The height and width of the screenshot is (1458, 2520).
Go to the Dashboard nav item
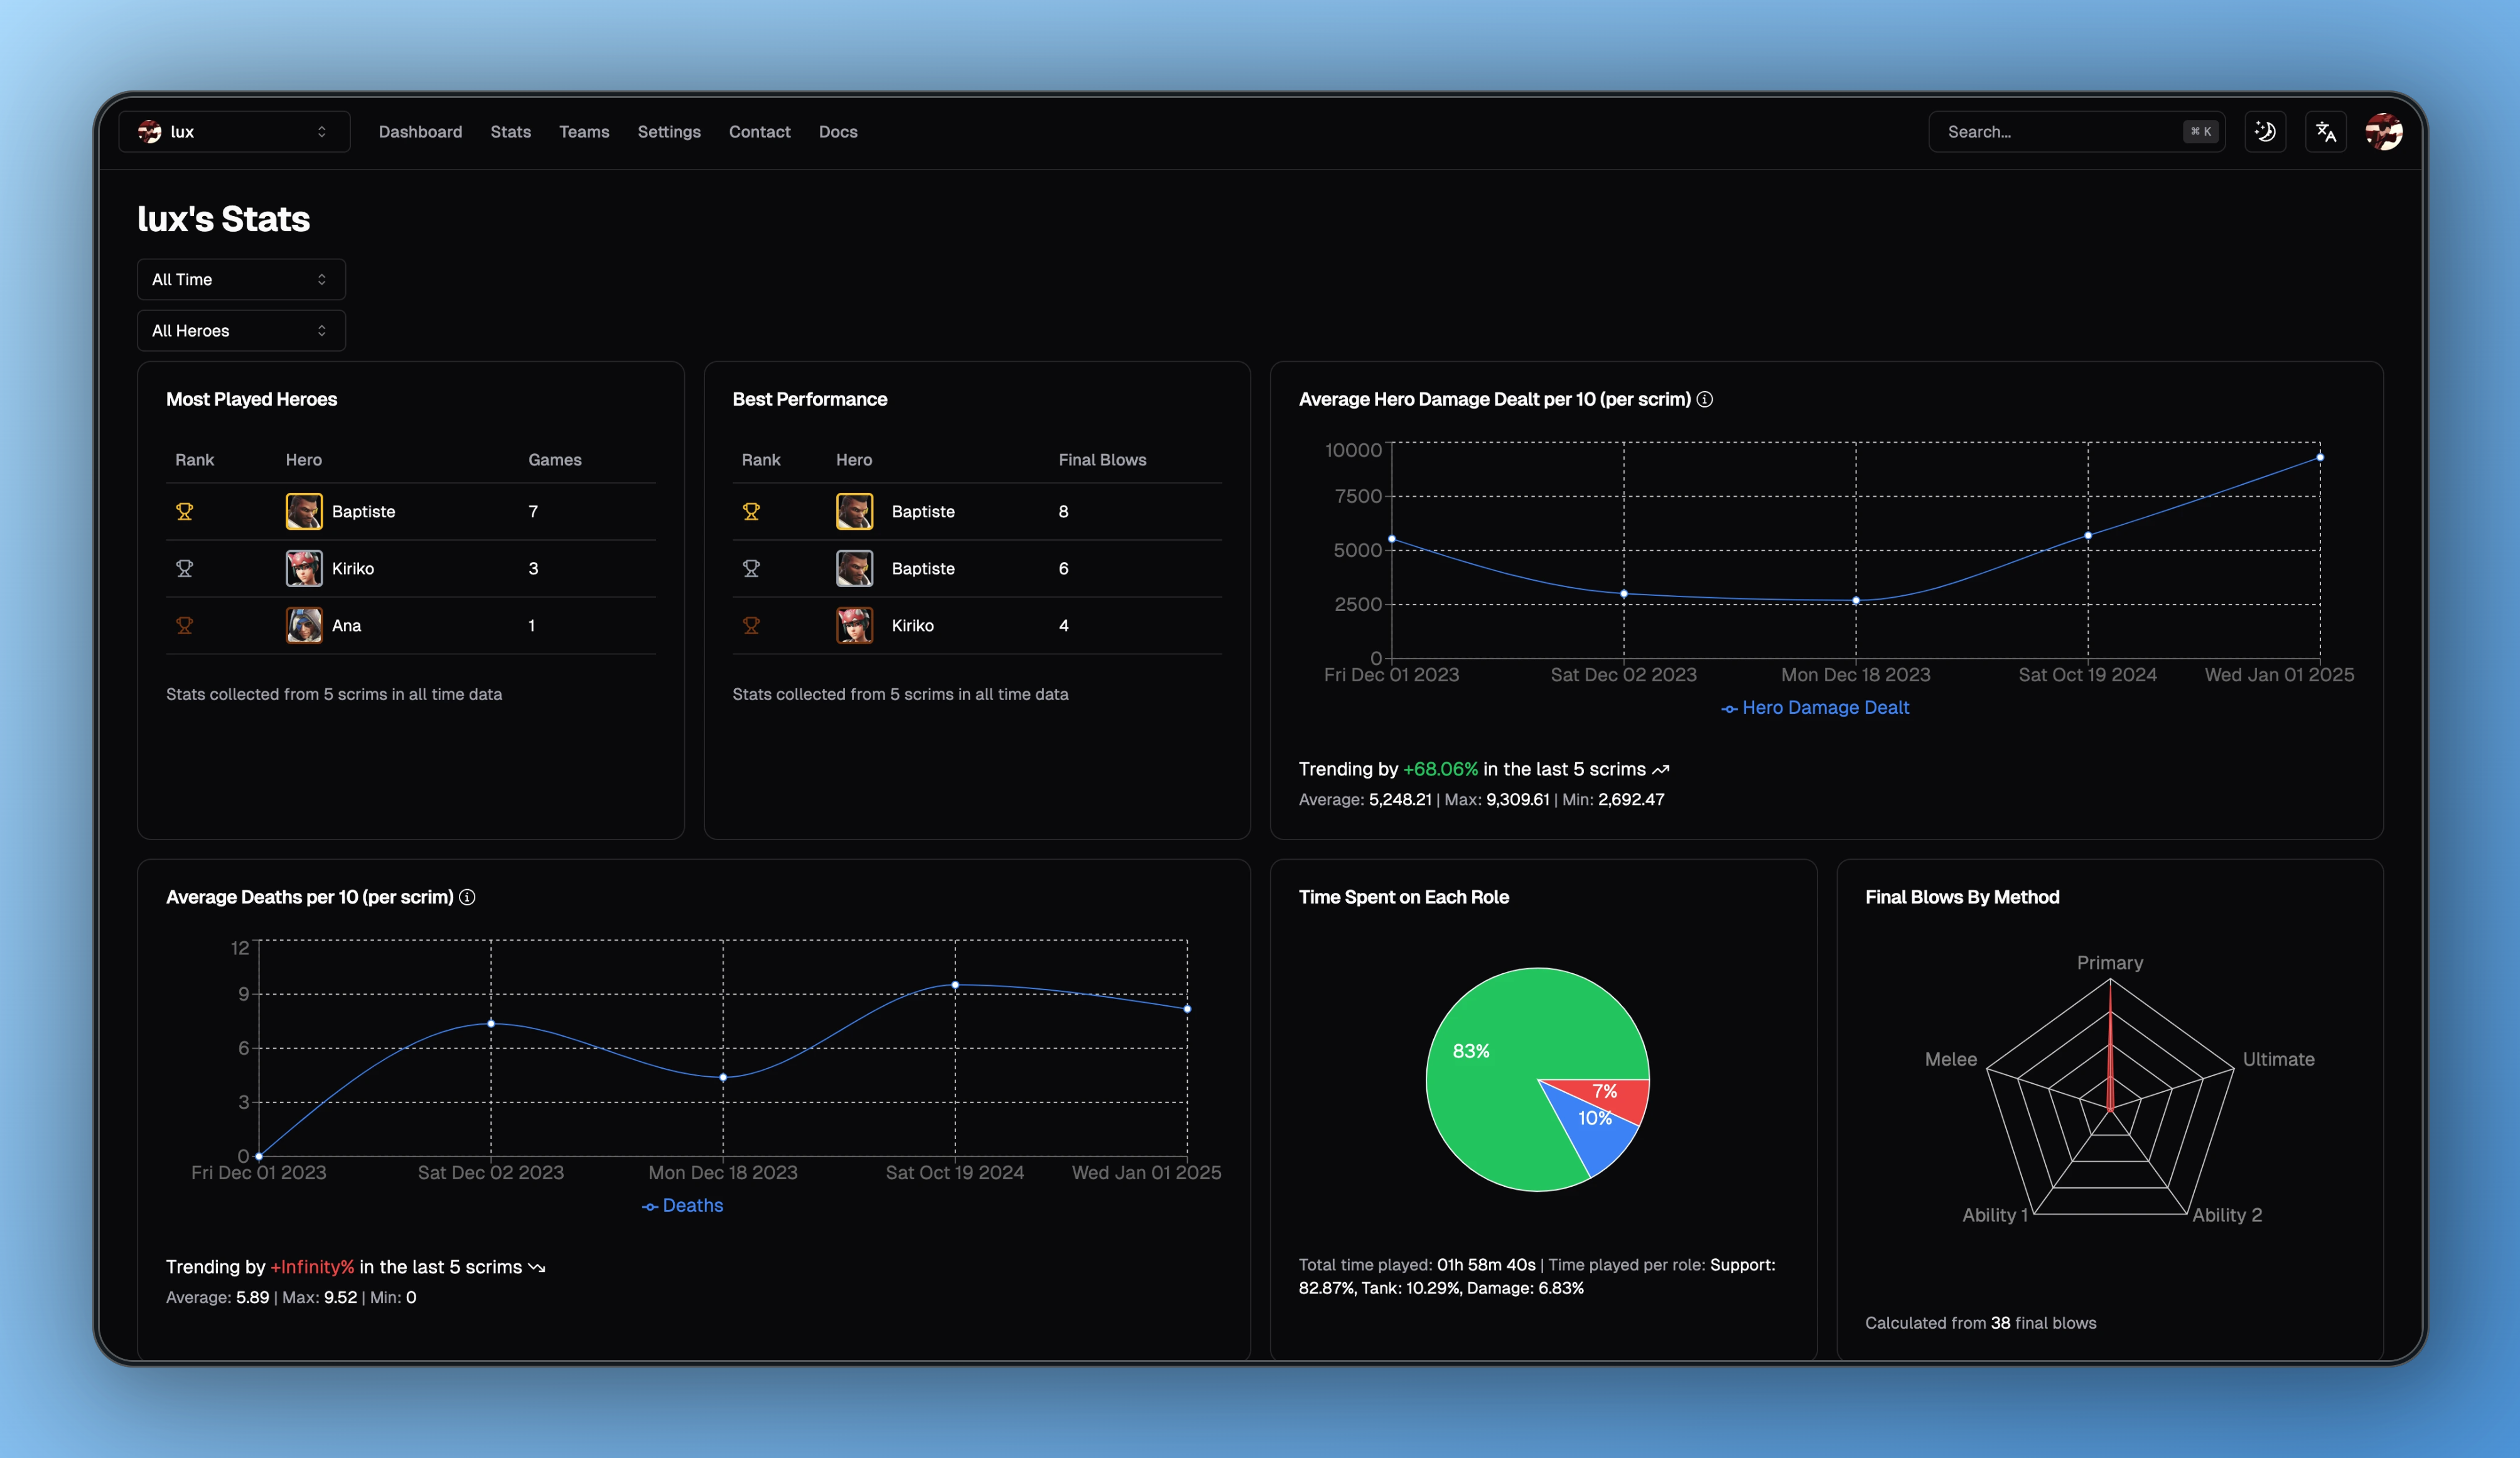pos(420,132)
